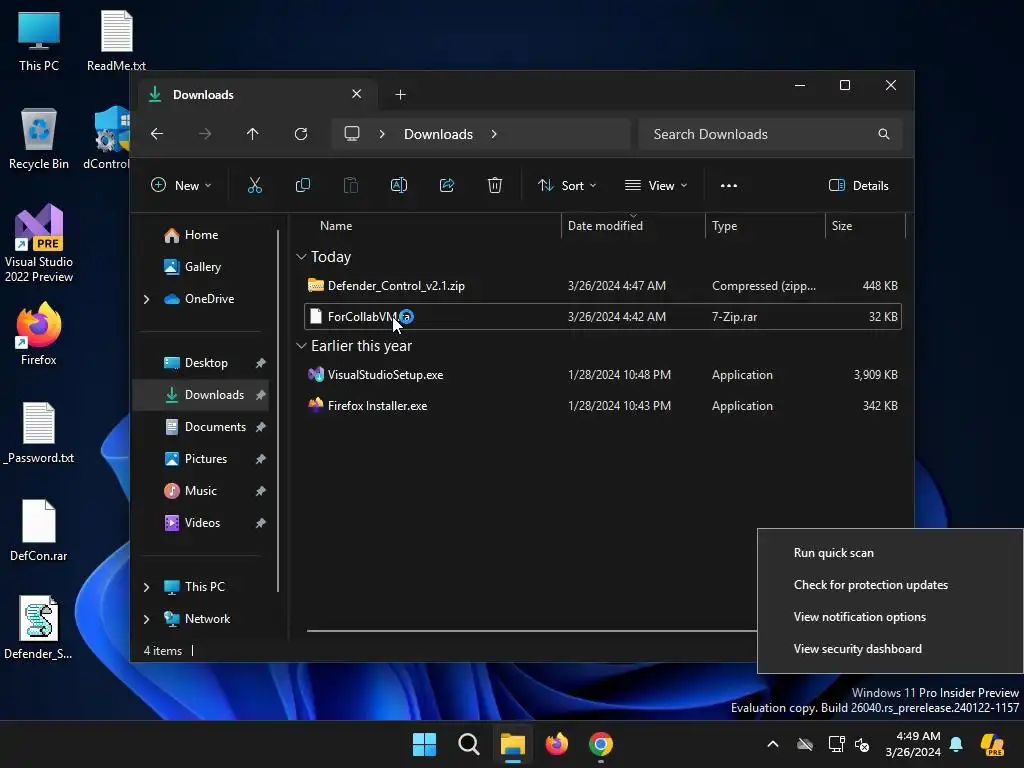
Task: Open the View dropdown
Action: pos(656,185)
